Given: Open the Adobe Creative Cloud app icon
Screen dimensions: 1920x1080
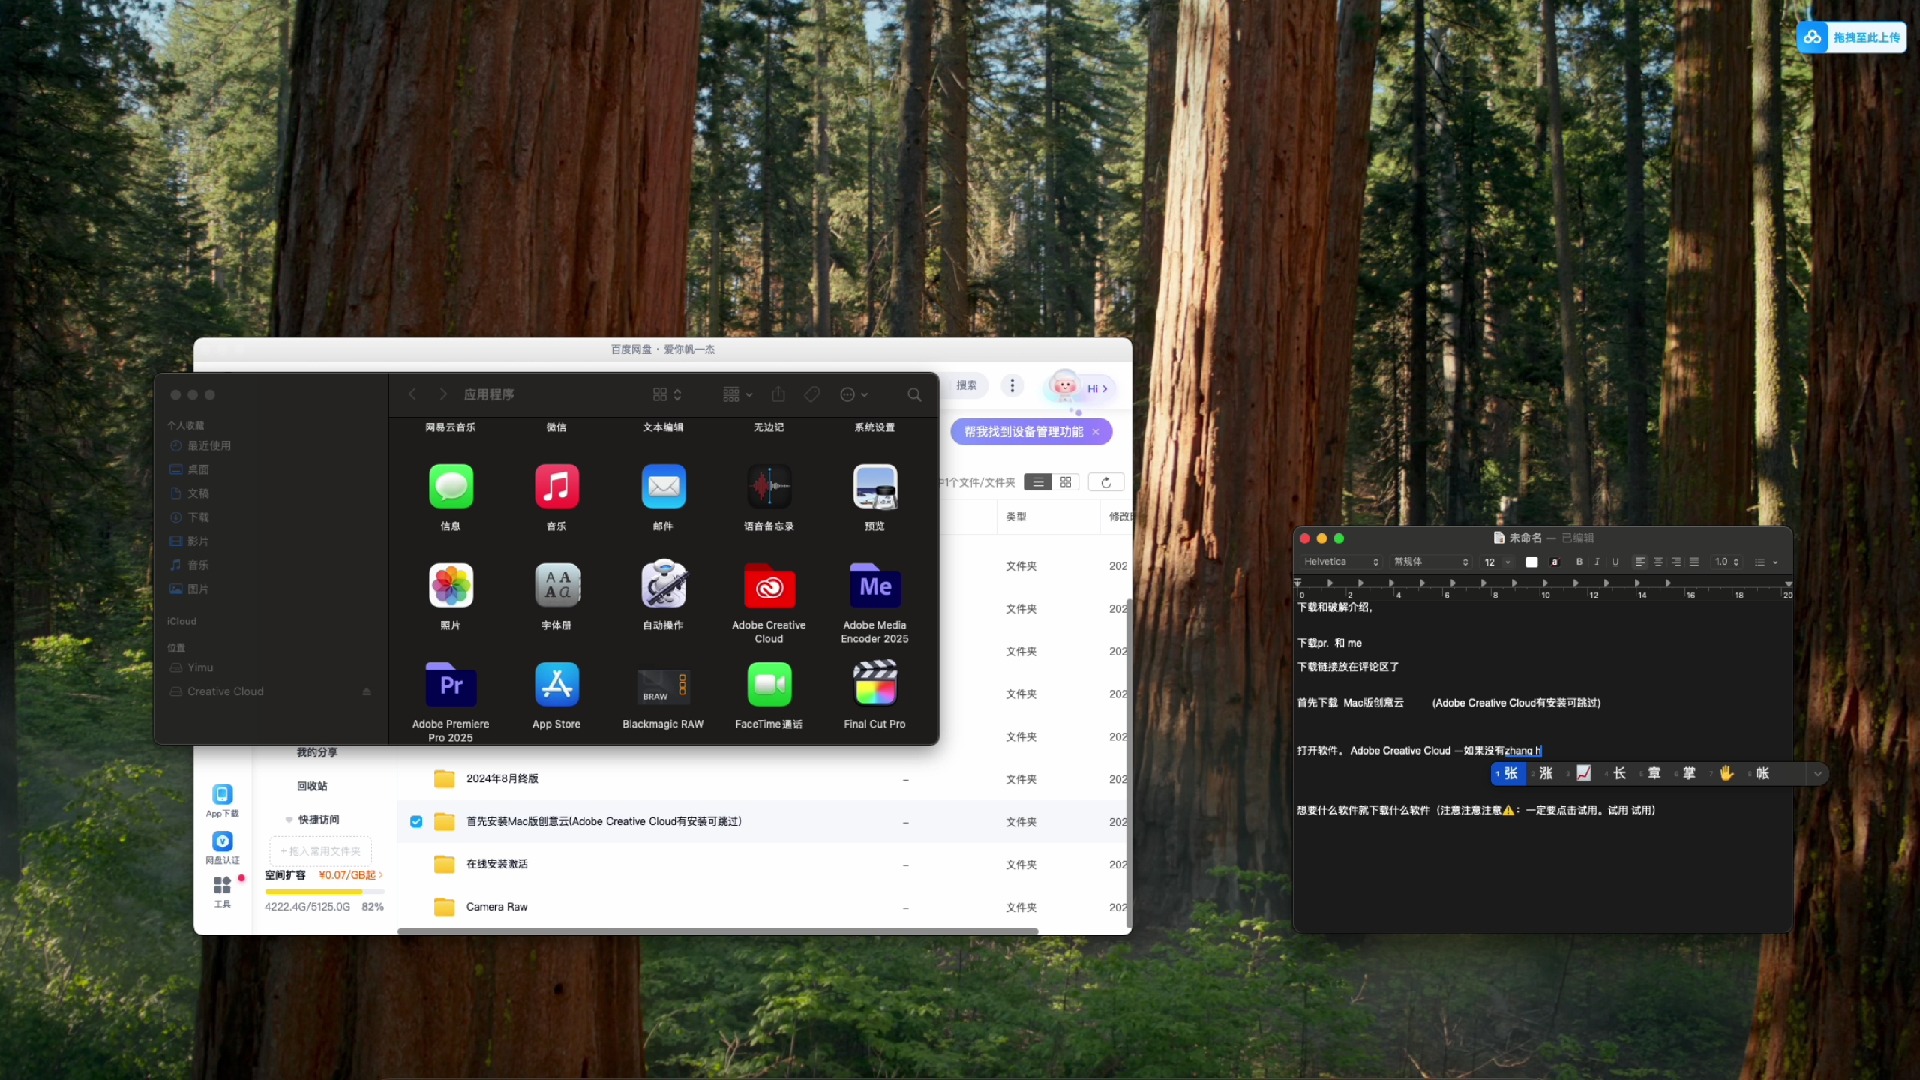Looking at the screenshot, I should [x=769, y=586].
